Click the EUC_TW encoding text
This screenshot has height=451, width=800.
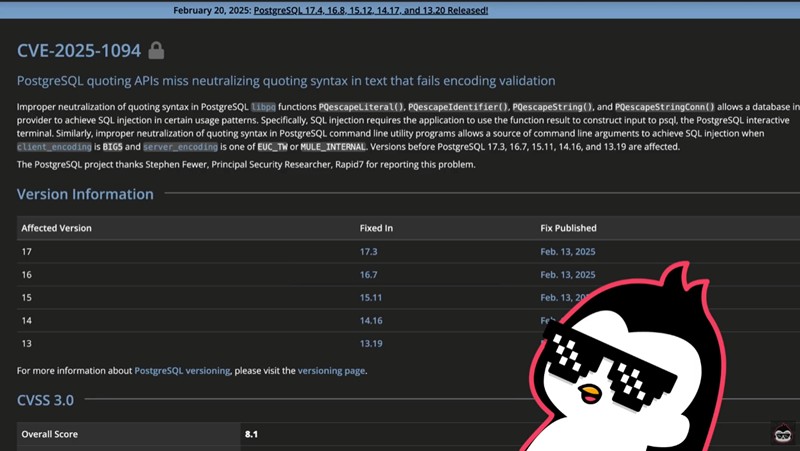point(272,147)
